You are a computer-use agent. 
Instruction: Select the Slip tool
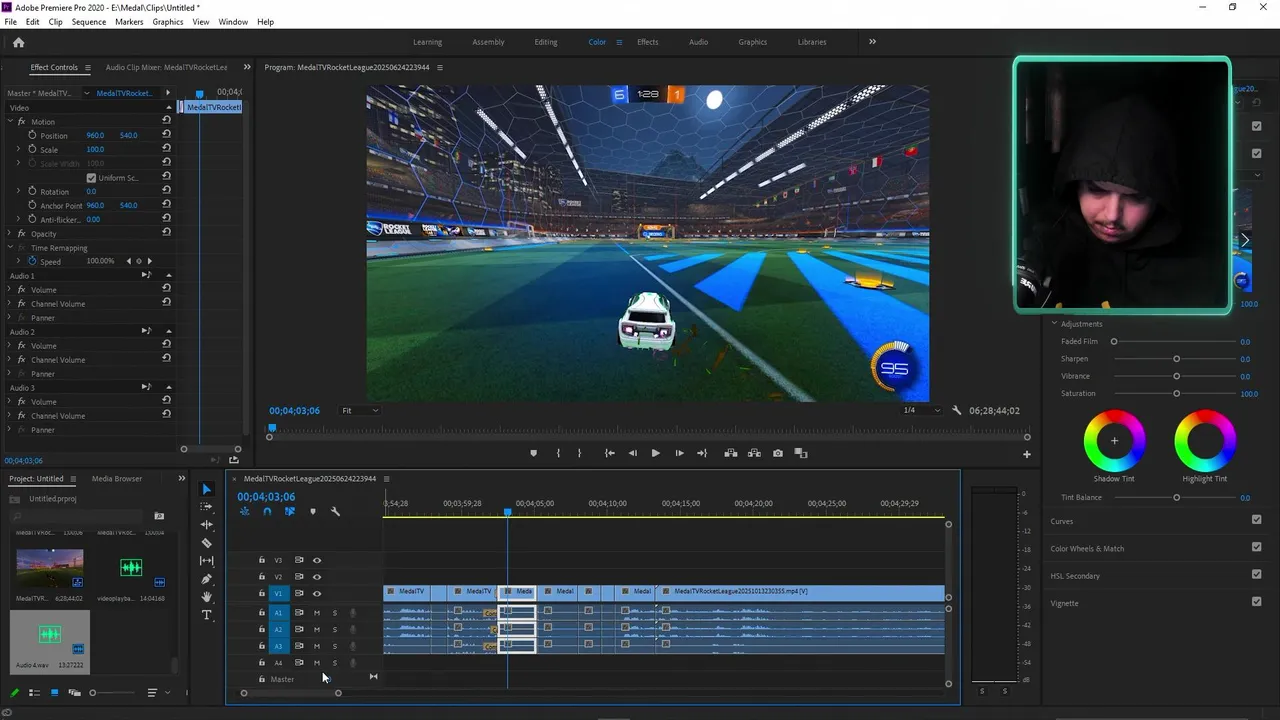pyautogui.click(x=207, y=561)
